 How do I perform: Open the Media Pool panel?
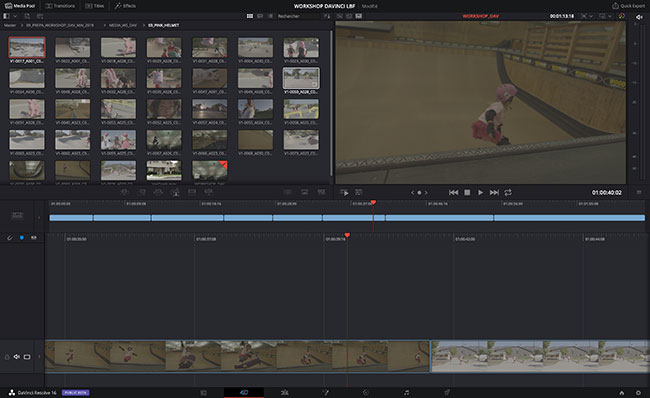(x=20, y=6)
